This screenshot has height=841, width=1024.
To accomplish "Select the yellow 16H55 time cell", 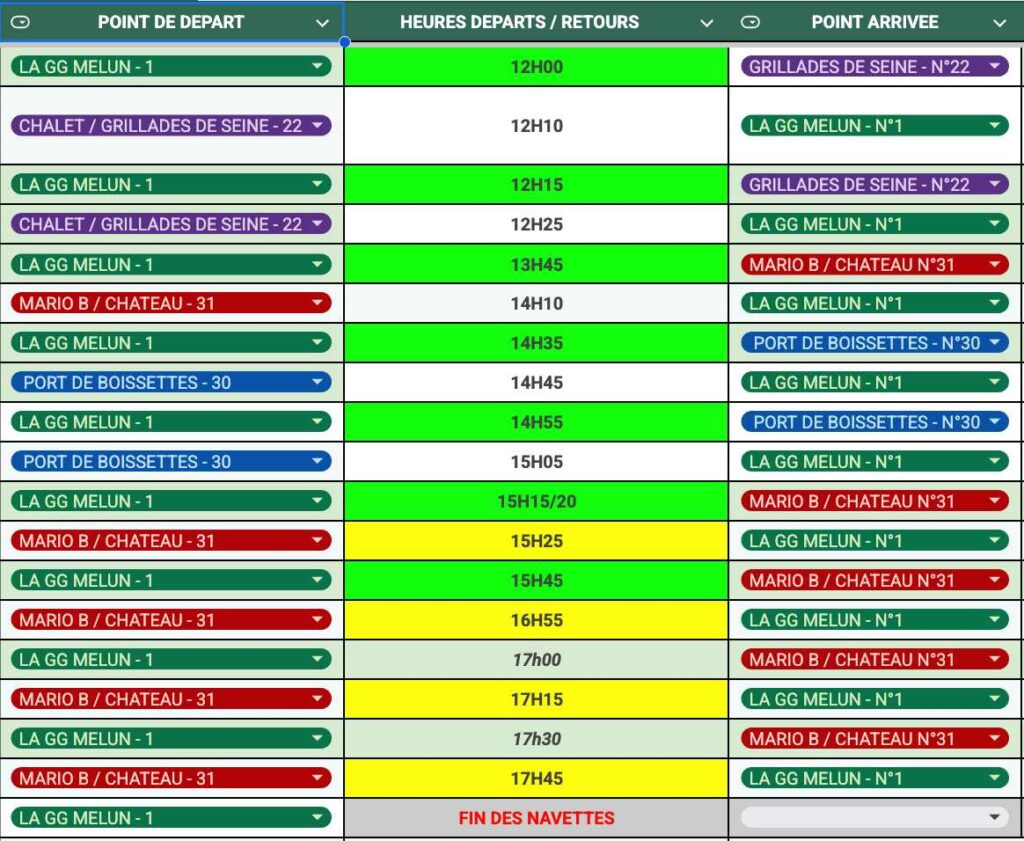I will tap(536, 620).
